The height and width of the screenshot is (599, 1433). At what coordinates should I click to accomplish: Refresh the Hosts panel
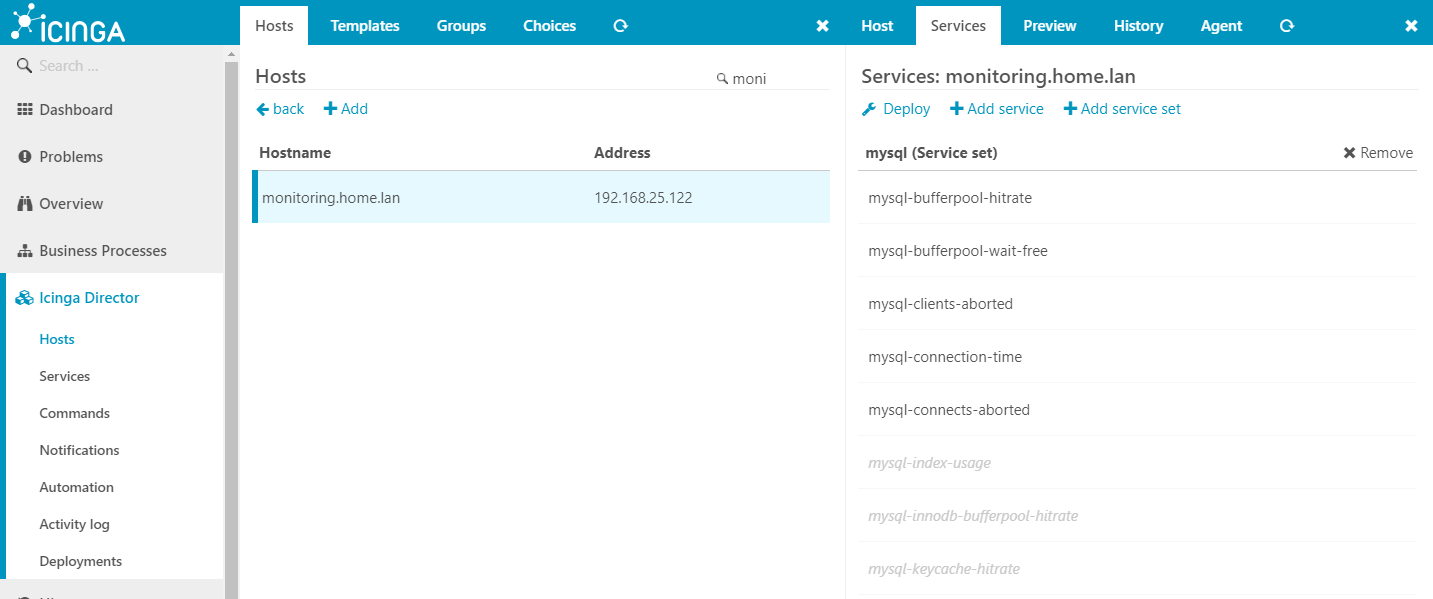click(620, 25)
